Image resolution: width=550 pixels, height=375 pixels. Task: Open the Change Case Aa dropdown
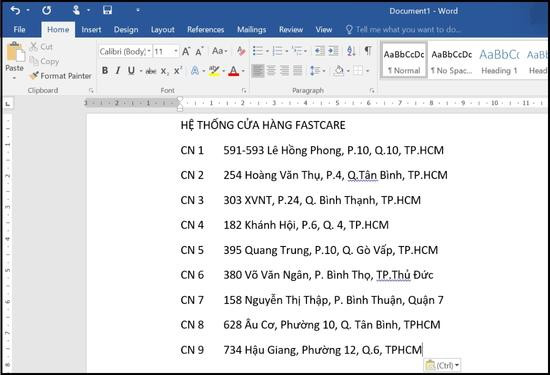220,51
